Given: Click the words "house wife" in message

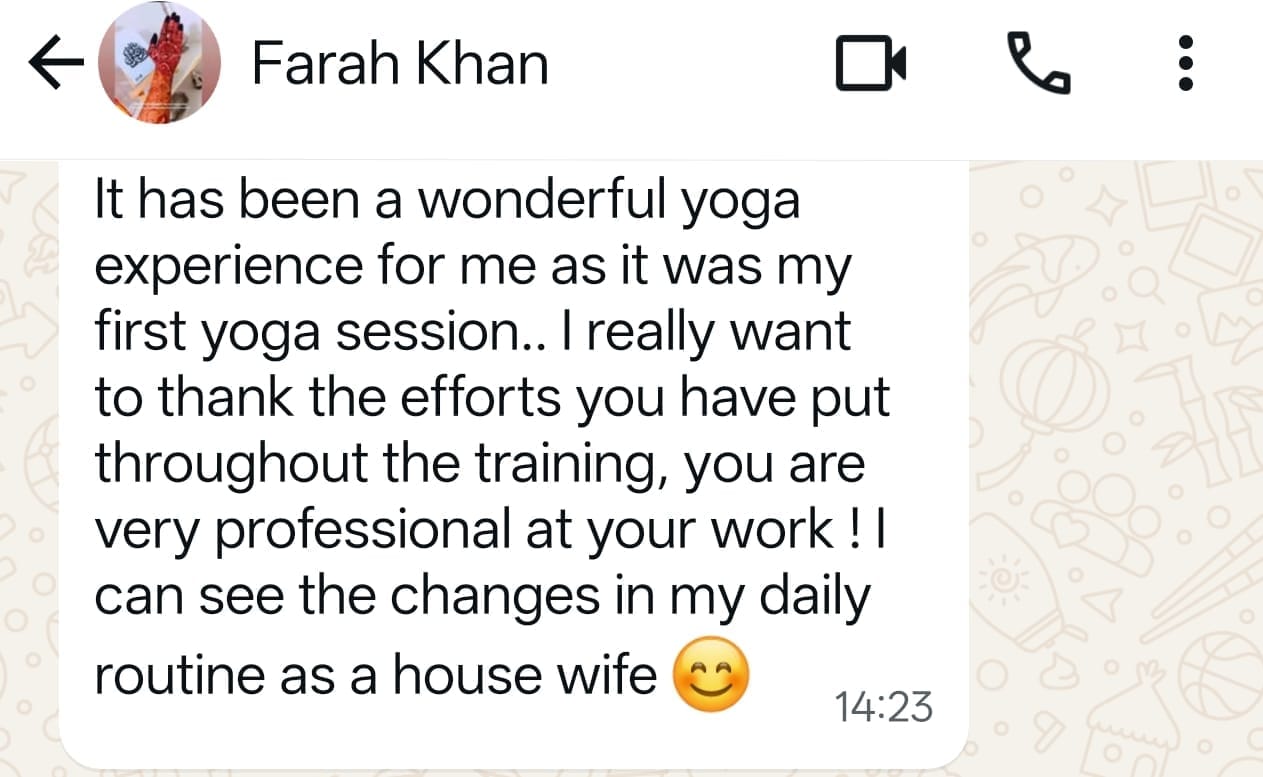Looking at the screenshot, I should point(523,676).
